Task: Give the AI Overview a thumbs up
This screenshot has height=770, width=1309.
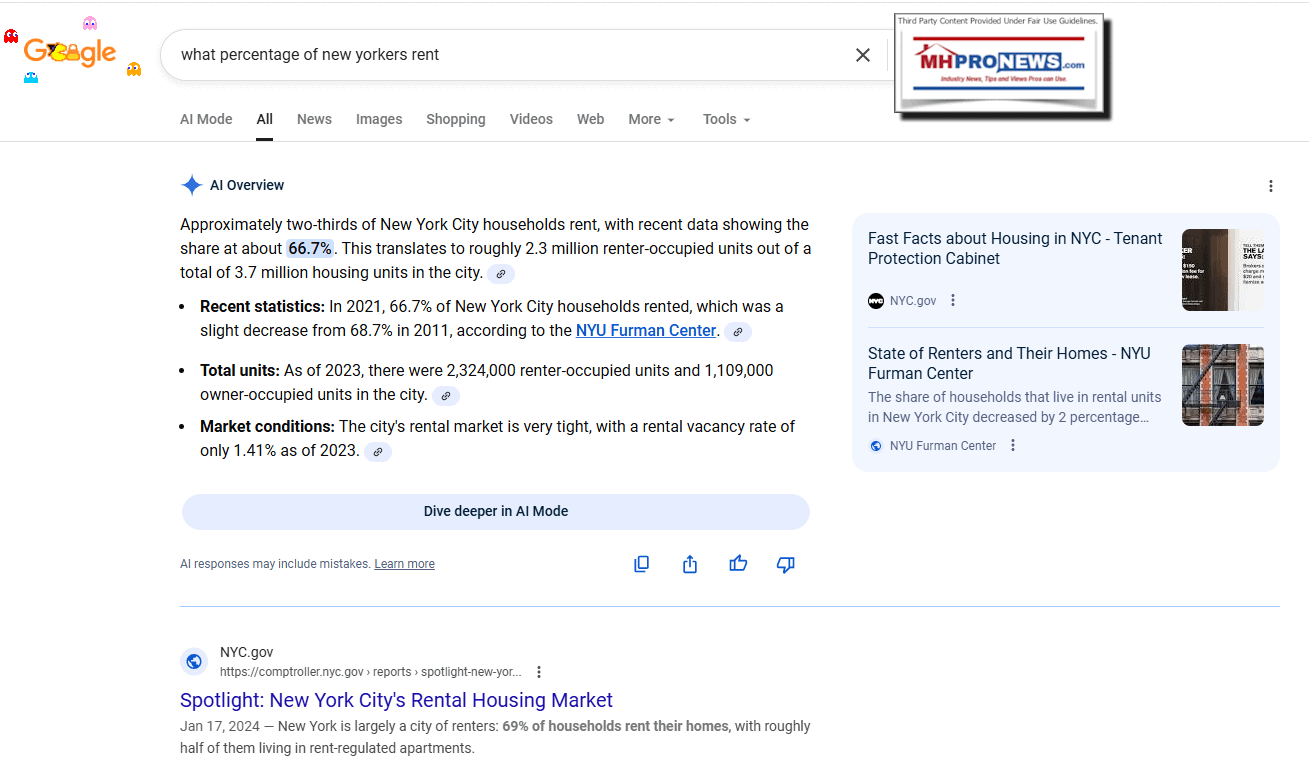Action: pyautogui.click(x=738, y=564)
